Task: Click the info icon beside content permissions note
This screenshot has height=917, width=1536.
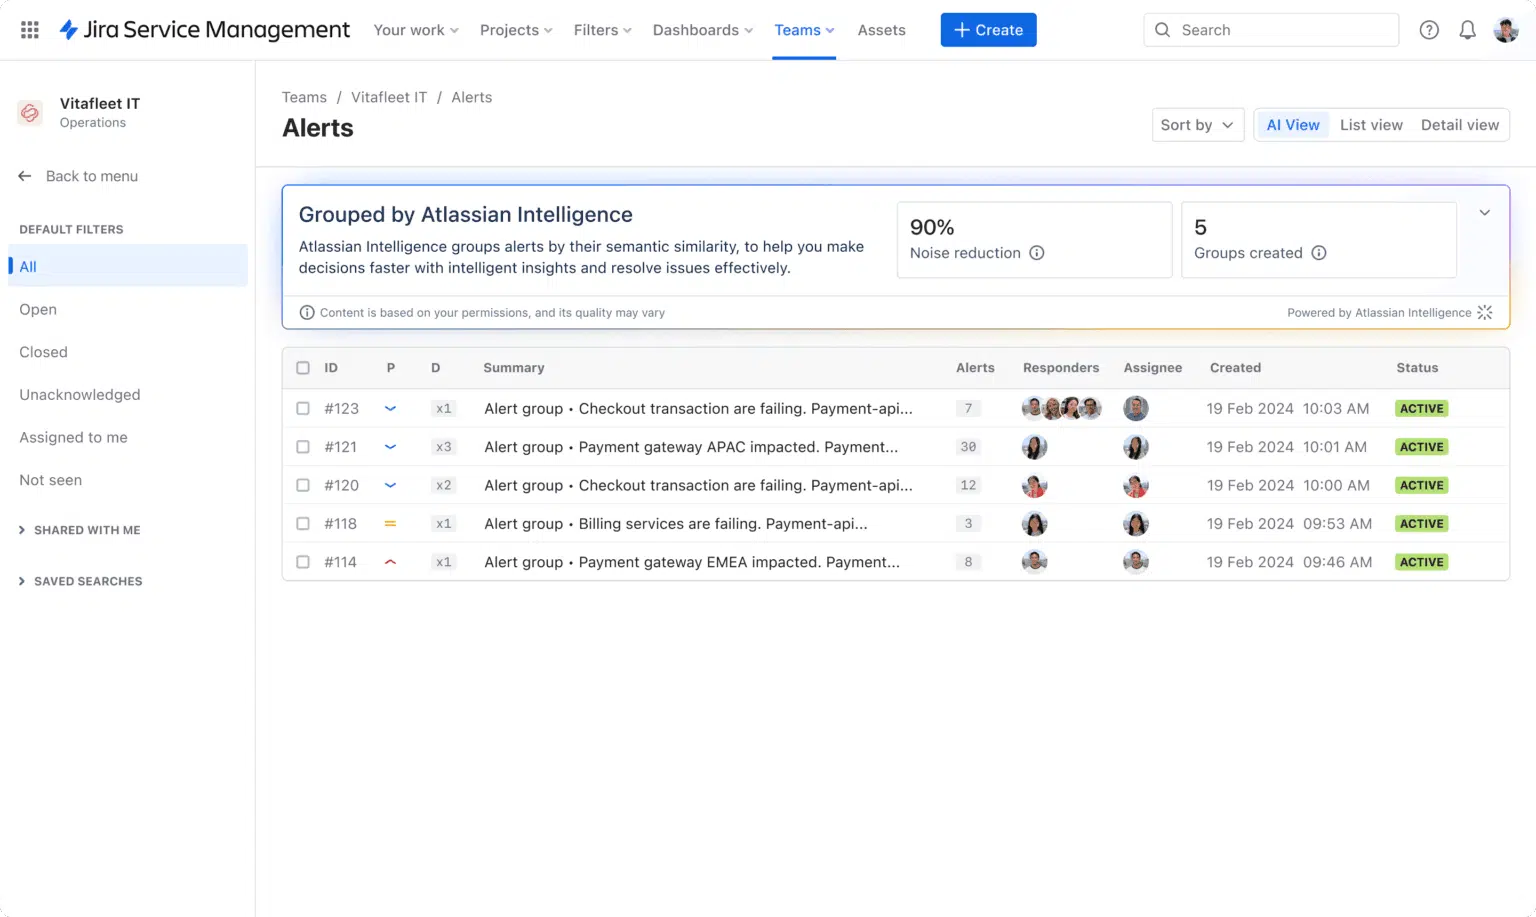Action: [x=307, y=313]
